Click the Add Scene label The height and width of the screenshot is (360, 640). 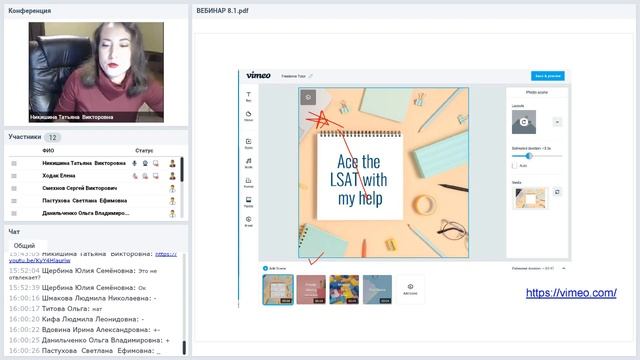point(278,269)
